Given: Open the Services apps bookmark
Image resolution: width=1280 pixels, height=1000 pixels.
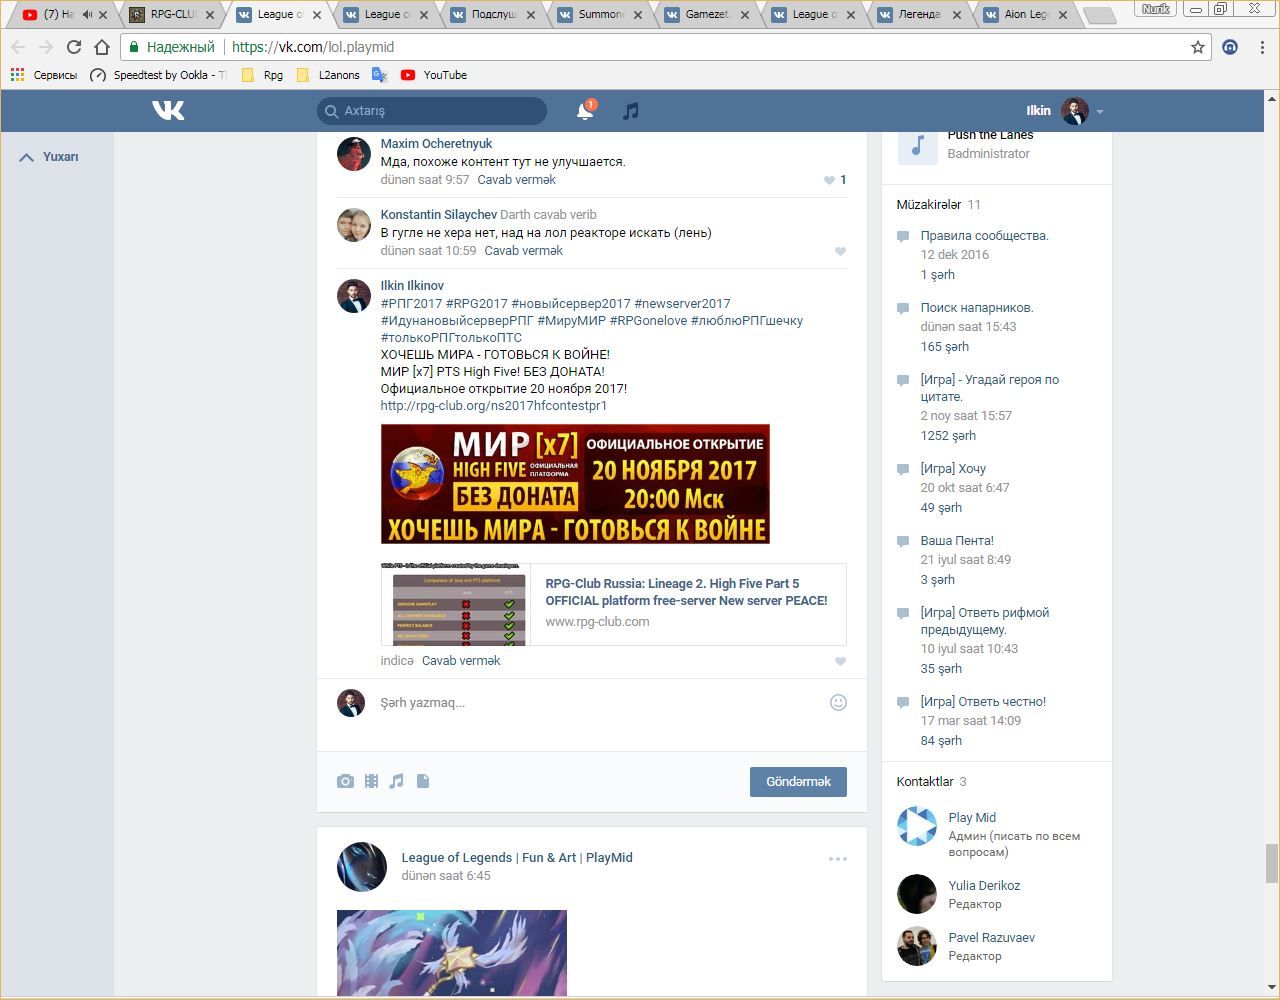Looking at the screenshot, I should pyautogui.click(x=44, y=75).
